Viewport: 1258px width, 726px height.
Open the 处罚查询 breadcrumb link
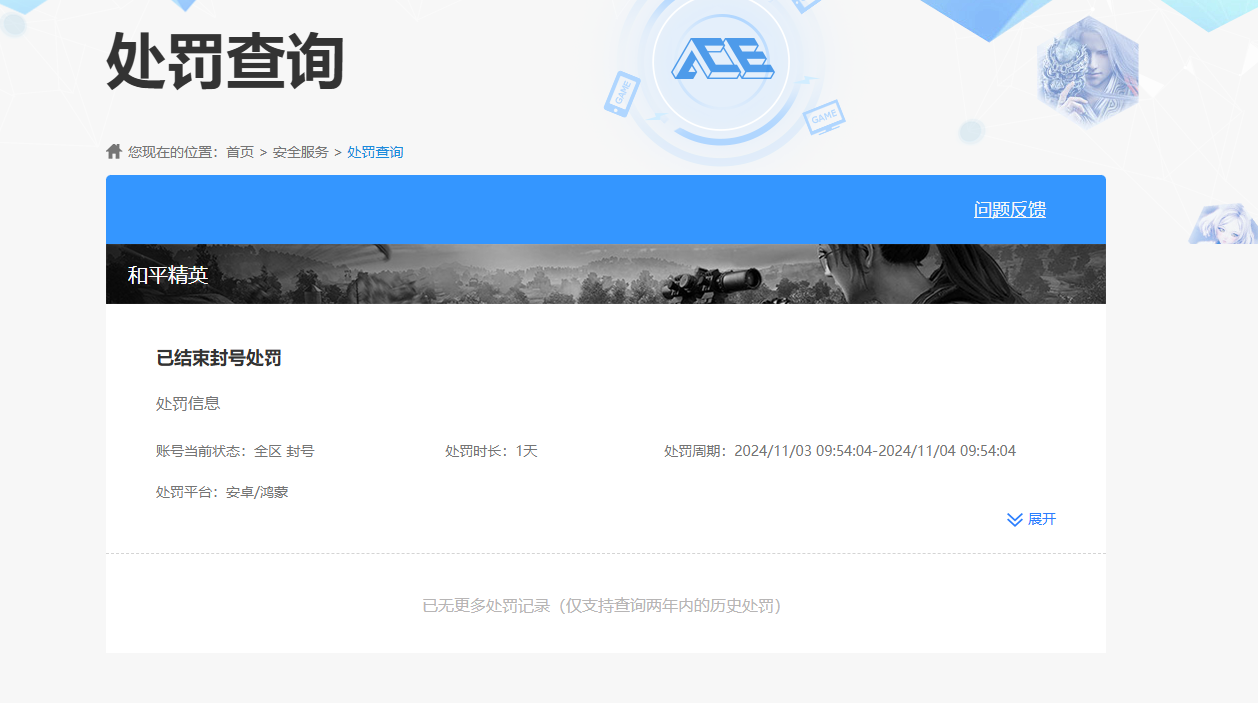click(x=375, y=152)
